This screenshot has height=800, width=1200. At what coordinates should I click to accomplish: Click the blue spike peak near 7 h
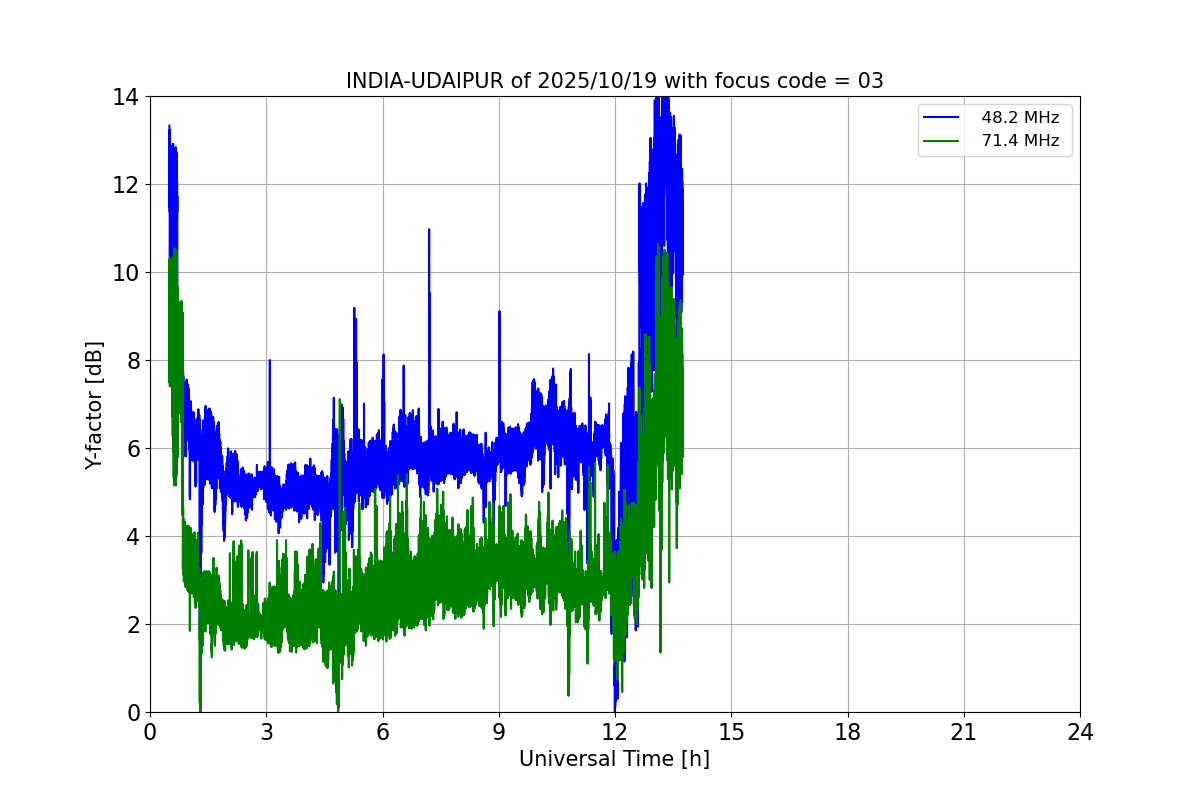[x=429, y=230]
